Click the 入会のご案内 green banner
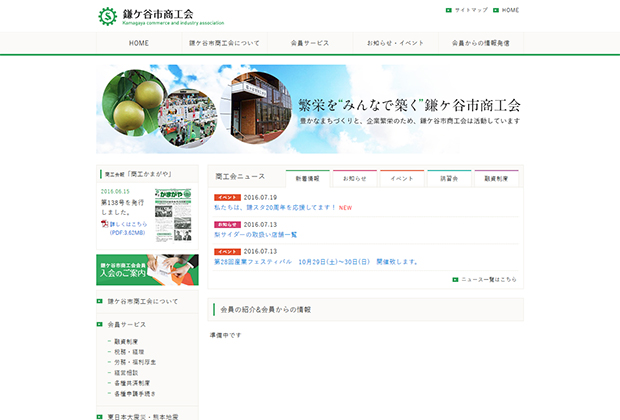Screen dimensions: 620x420 [x=147, y=270]
